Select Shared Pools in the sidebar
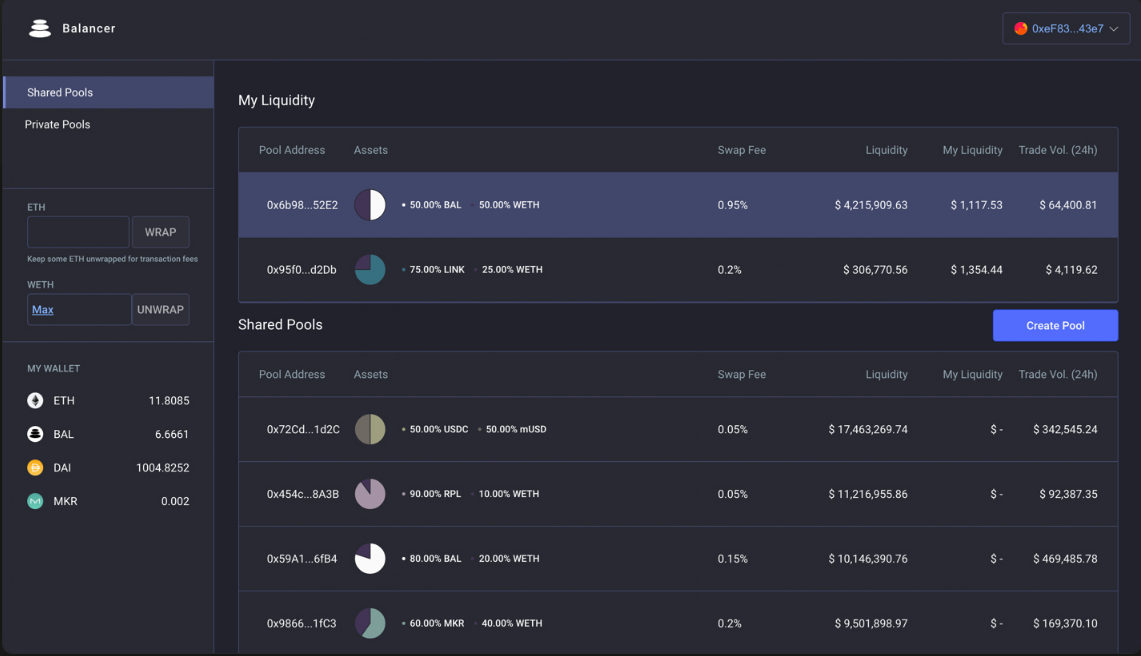The height and width of the screenshot is (656, 1141). 61,92
